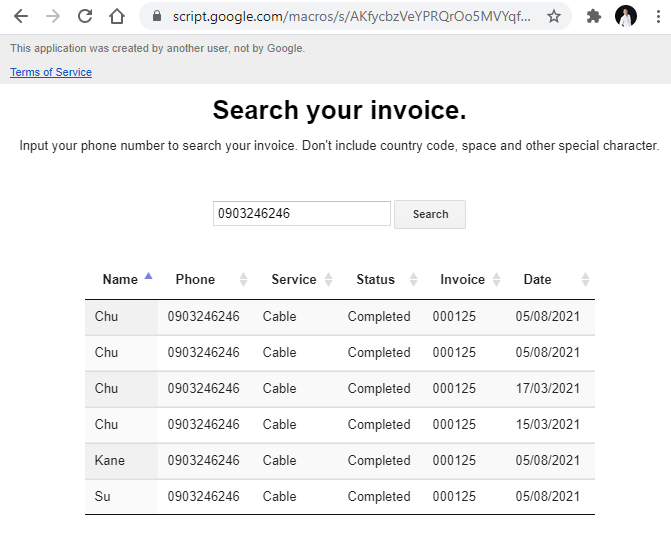Select the Kane row in the table
This screenshot has width=671, height=533.
click(110, 460)
